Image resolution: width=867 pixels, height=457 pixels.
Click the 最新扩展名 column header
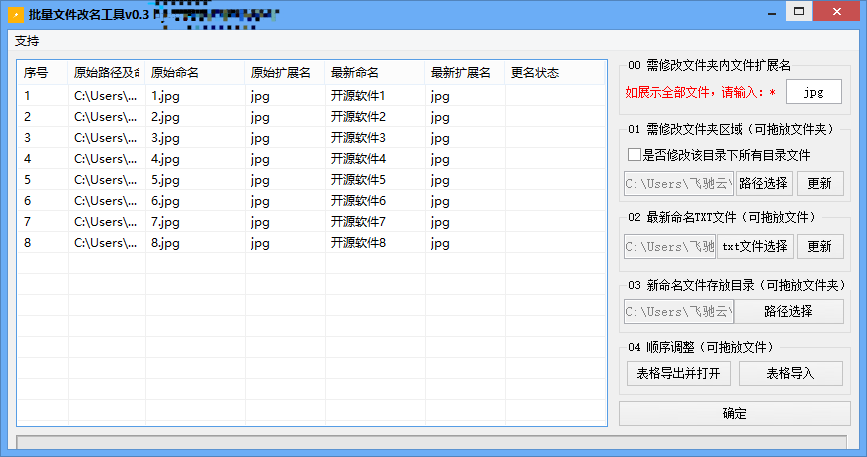[x=464, y=73]
